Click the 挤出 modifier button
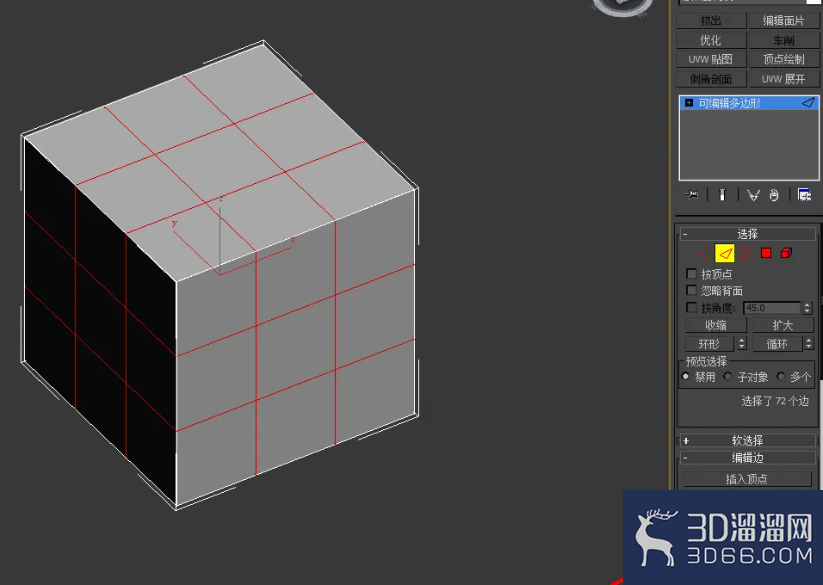Screen dimensions: 823x585 [711, 20]
